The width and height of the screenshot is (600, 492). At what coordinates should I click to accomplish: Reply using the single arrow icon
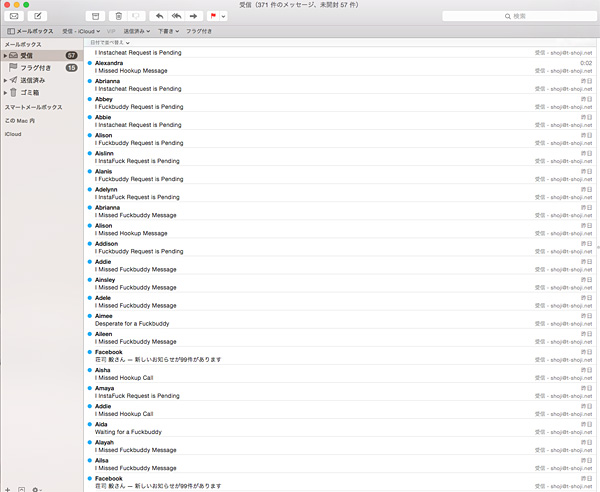pos(159,16)
